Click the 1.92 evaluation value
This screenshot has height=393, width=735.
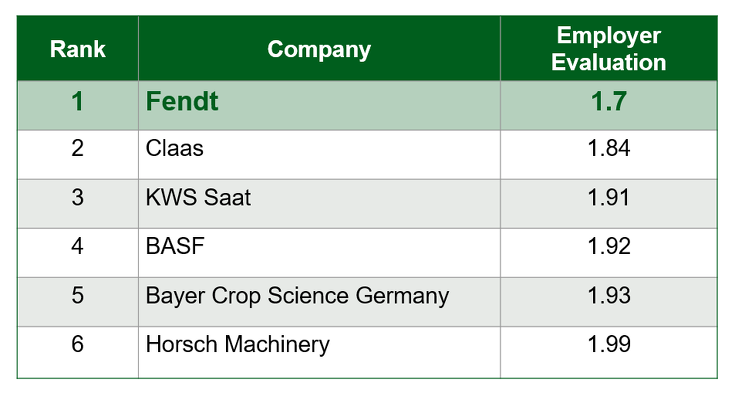[608, 246]
